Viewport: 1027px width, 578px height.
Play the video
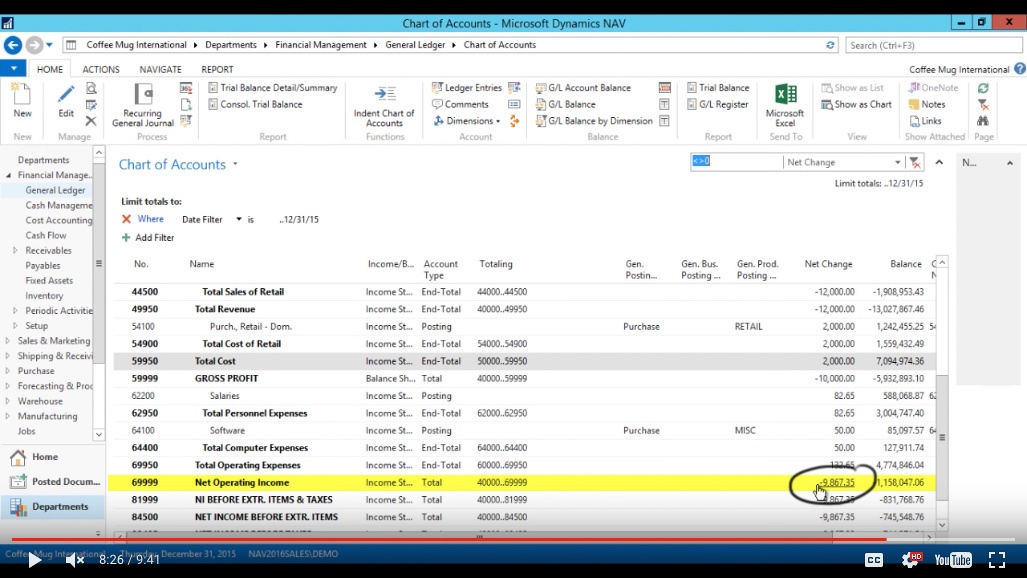[34, 560]
